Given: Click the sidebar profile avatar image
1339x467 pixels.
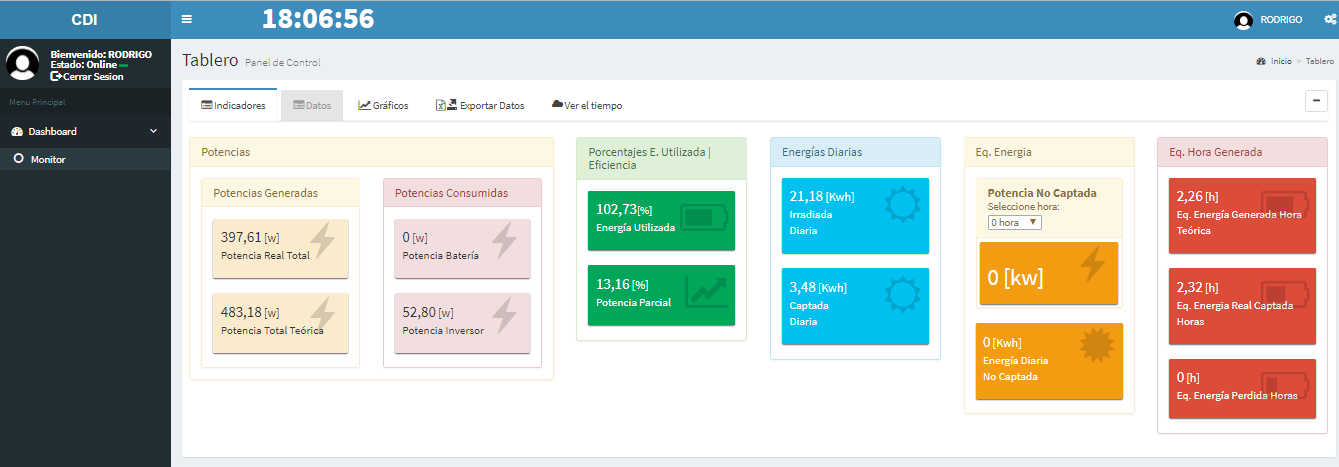Looking at the screenshot, I should click(x=22, y=63).
